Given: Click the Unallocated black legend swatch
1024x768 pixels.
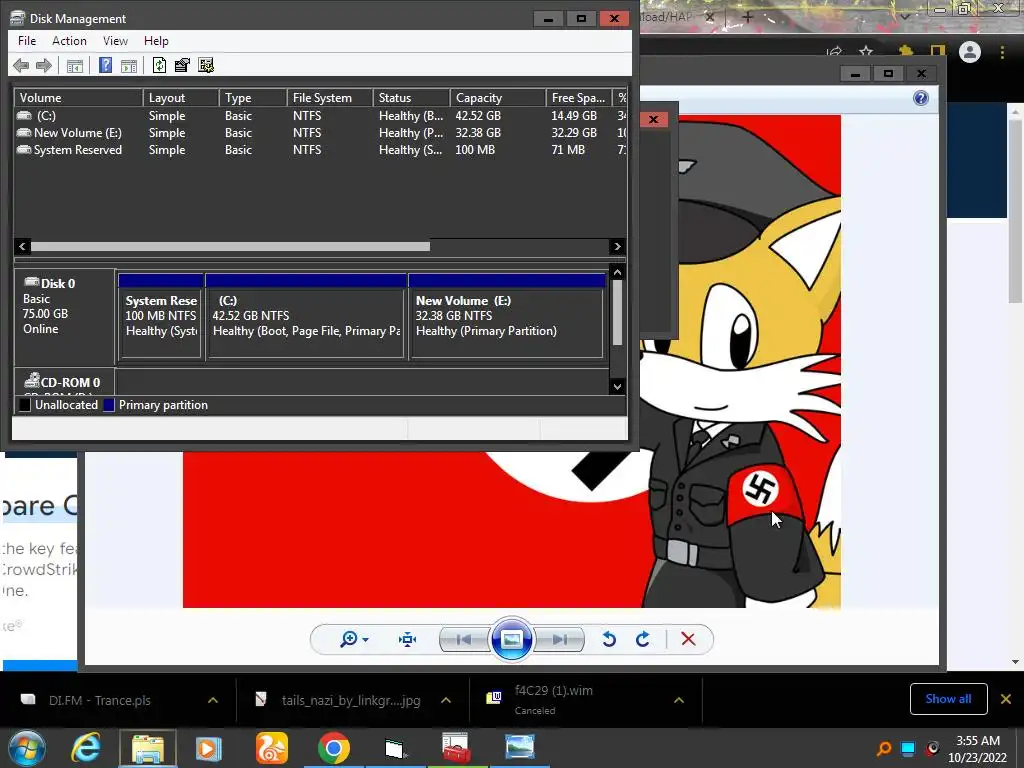Looking at the screenshot, I should [25, 405].
